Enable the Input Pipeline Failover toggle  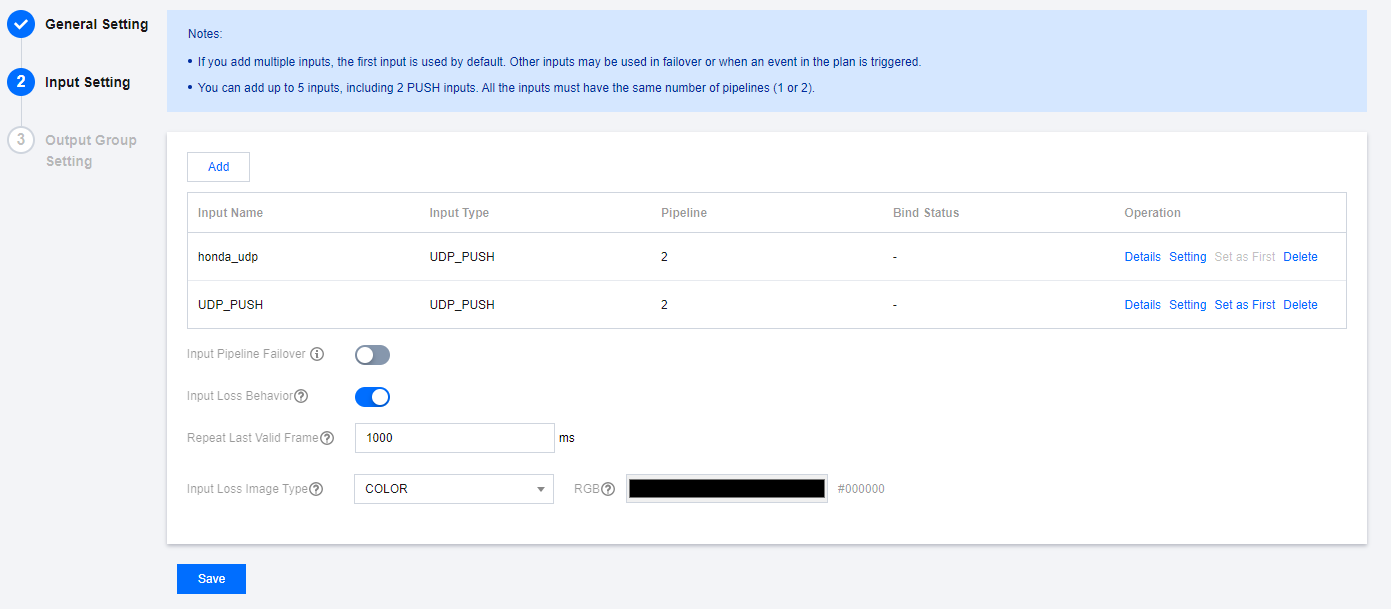(x=372, y=355)
